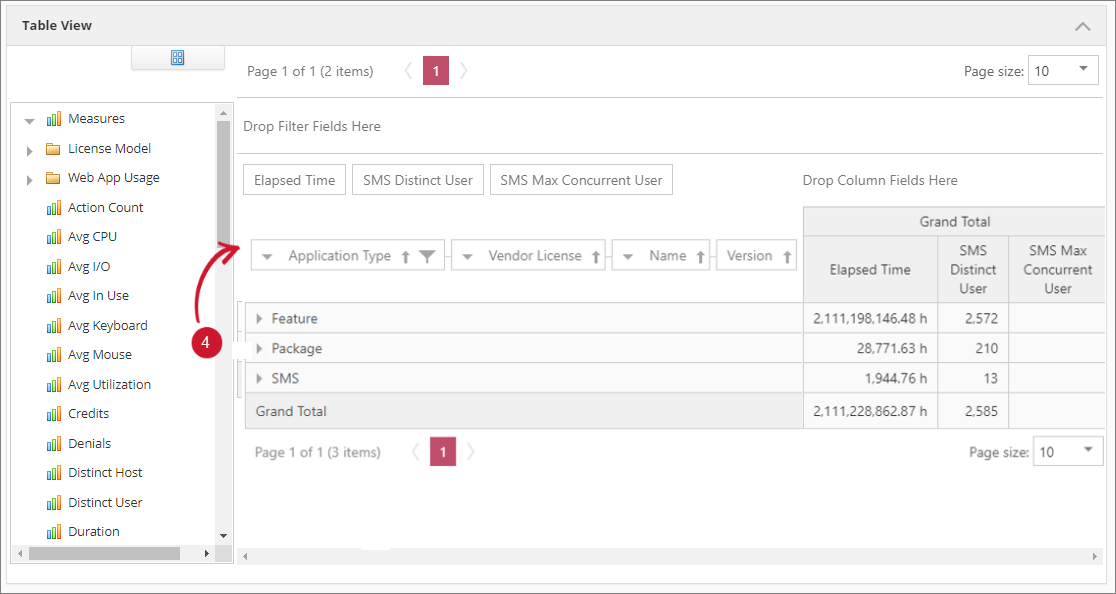Collapse the Table View panel
Image resolution: width=1116 pixels, height=594 pixels.
click(x=1082, y=26)
